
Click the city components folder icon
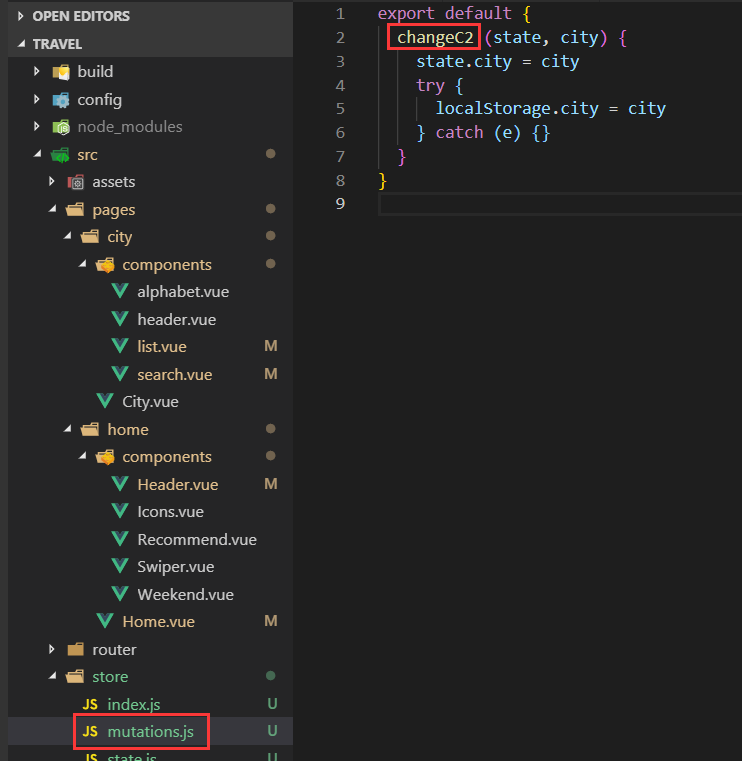(105, 265)
